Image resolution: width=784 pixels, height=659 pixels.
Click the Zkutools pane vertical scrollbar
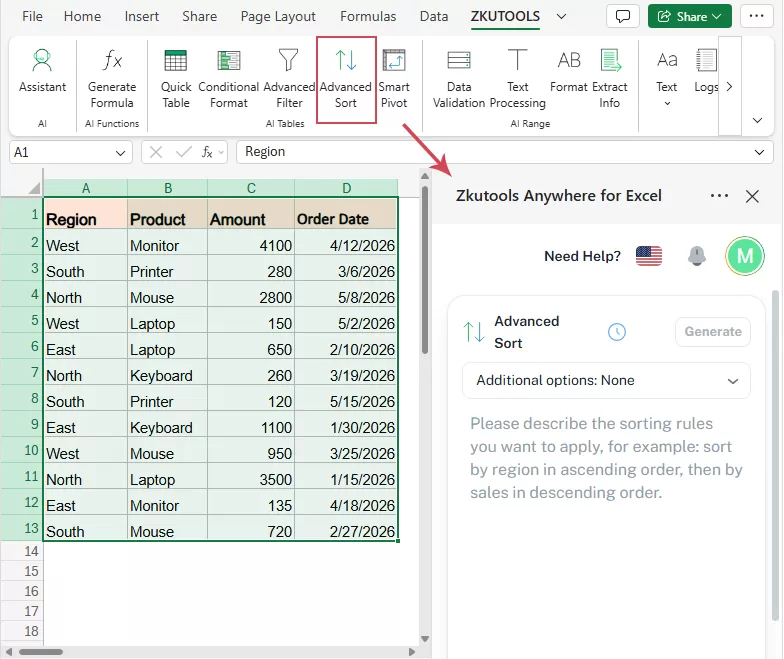coord(775,455)
